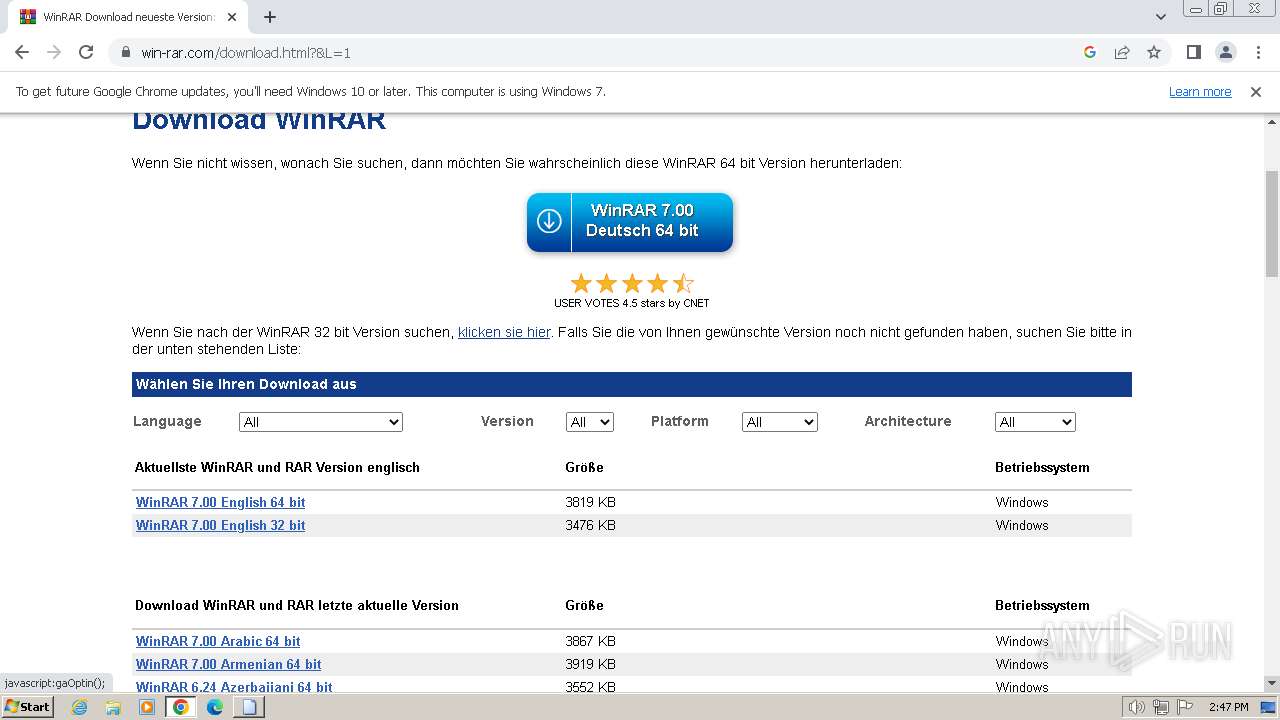The image size is (1280, 720).
Task: Close the WinRAR Download tab
Action: [232, 17]
